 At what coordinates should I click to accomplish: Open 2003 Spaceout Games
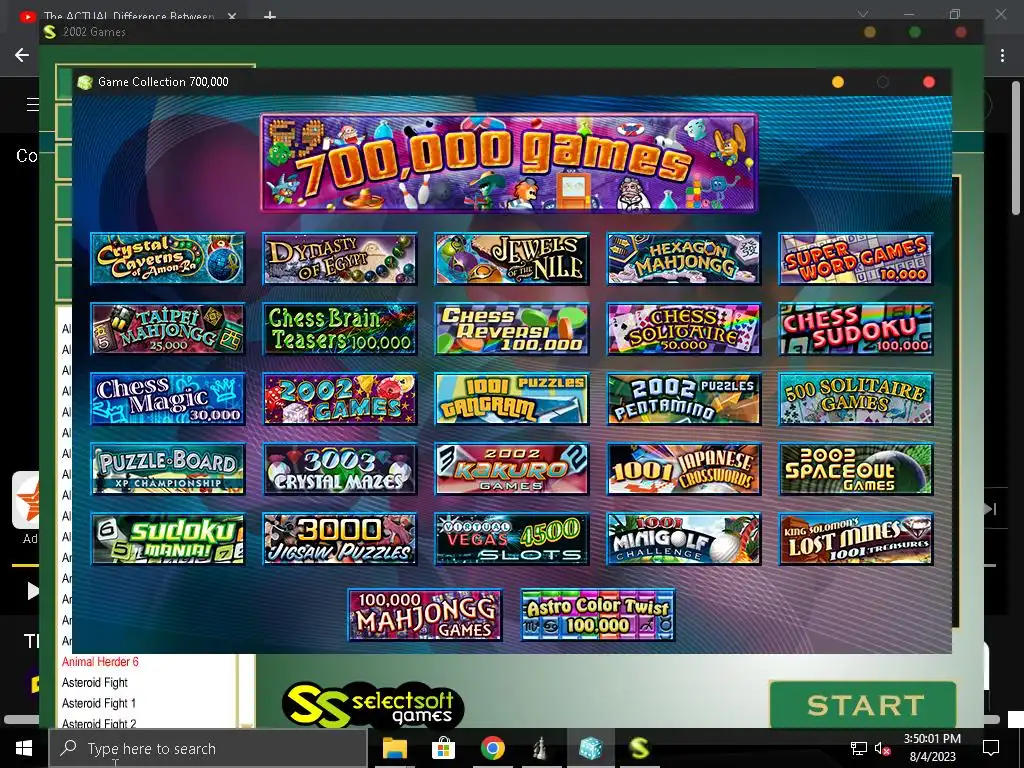(856, 469)
